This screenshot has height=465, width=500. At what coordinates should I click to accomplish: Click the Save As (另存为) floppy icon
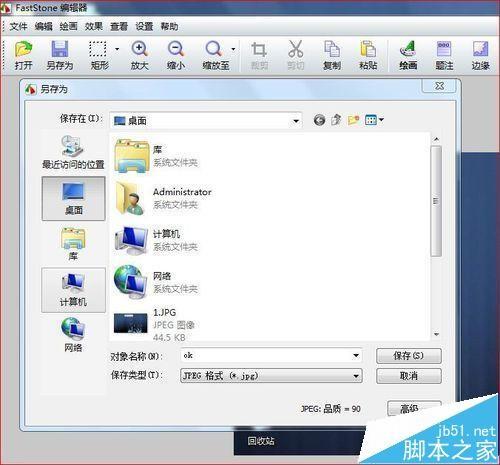[x=60, y=55]
